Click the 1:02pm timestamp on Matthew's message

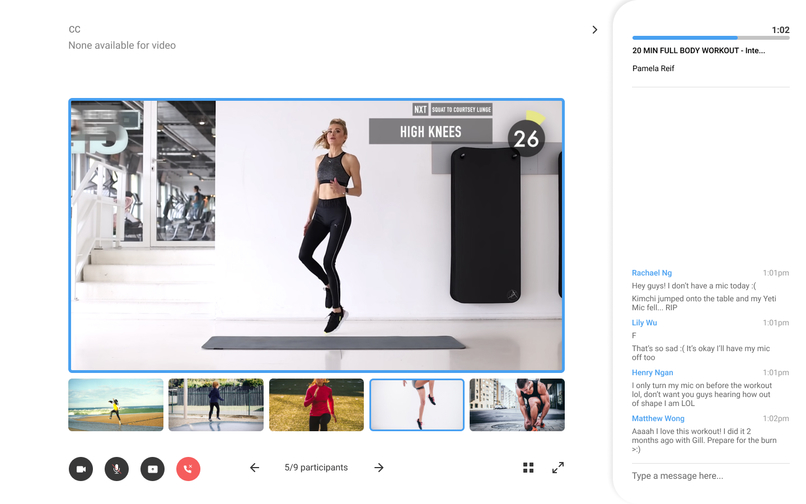pos(776,418)
